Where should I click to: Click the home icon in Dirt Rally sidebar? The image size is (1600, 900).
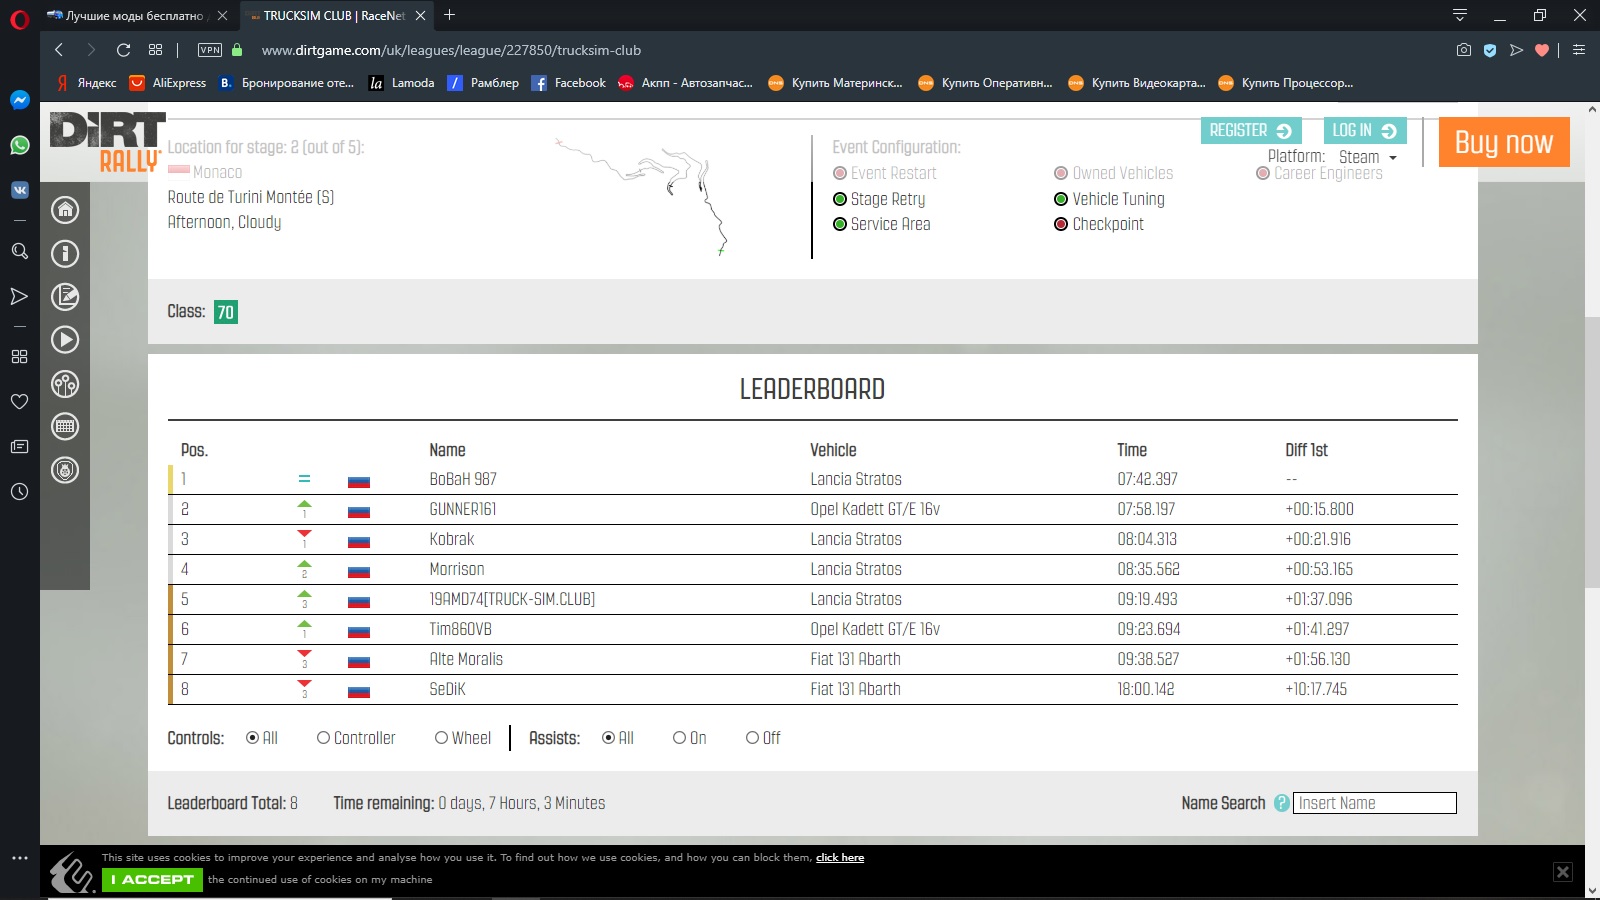click(x=65, y=210)
